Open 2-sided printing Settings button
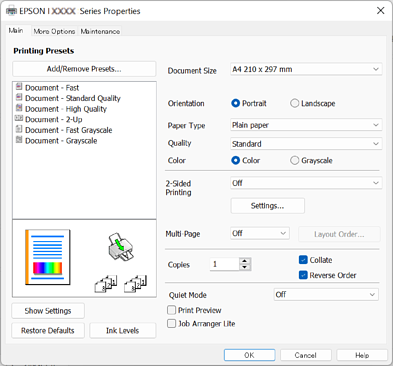Screen dimensions: 393x366 coord(268,206)
